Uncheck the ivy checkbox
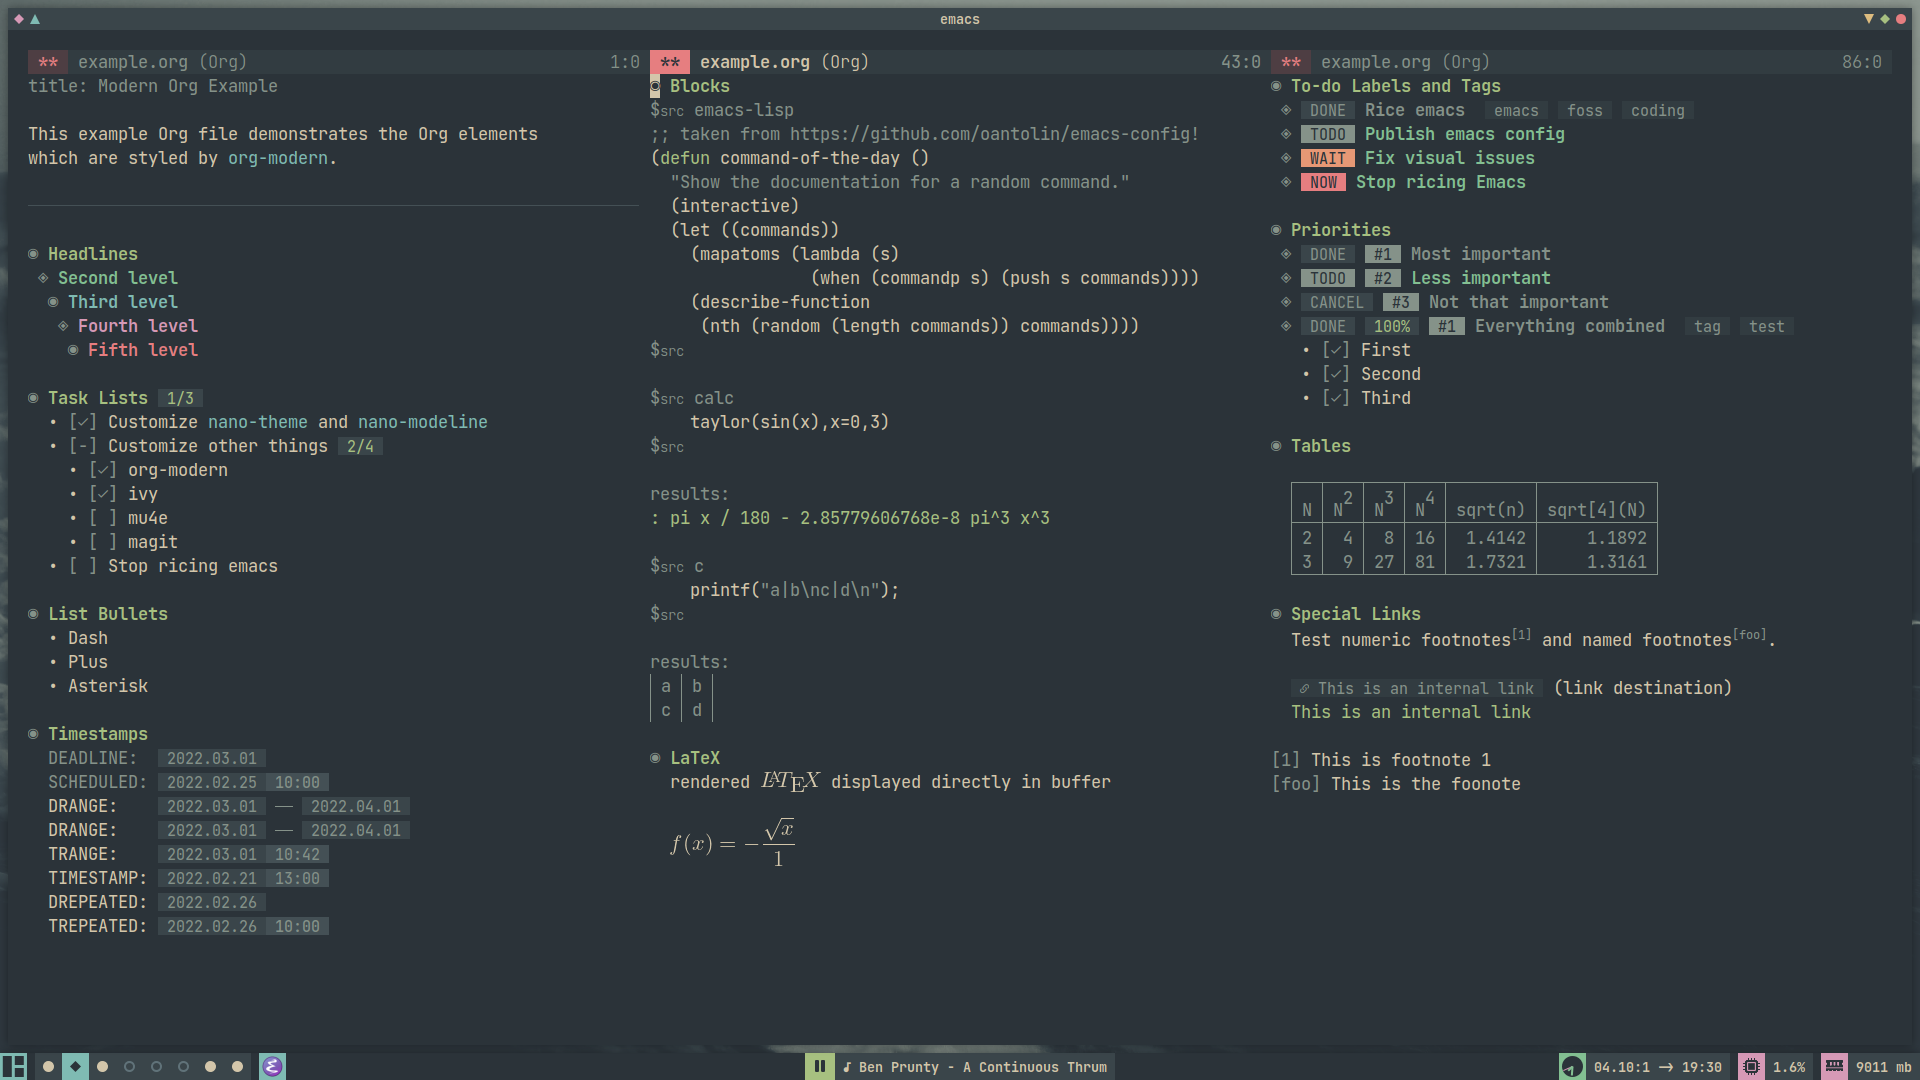Screen dimensions: 1920x1080 (x=103, y=494)
